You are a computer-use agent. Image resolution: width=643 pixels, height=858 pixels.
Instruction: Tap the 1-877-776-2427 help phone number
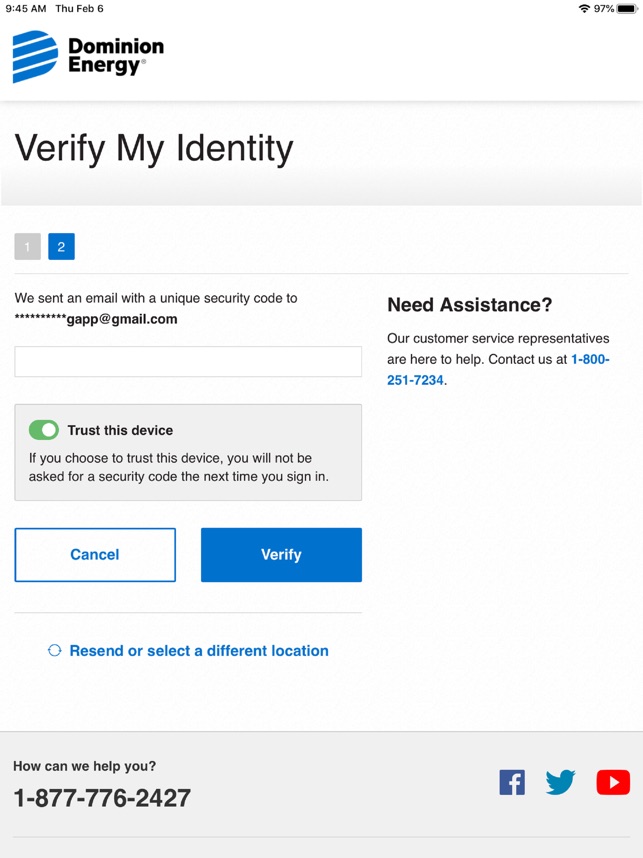pos(102,798)
